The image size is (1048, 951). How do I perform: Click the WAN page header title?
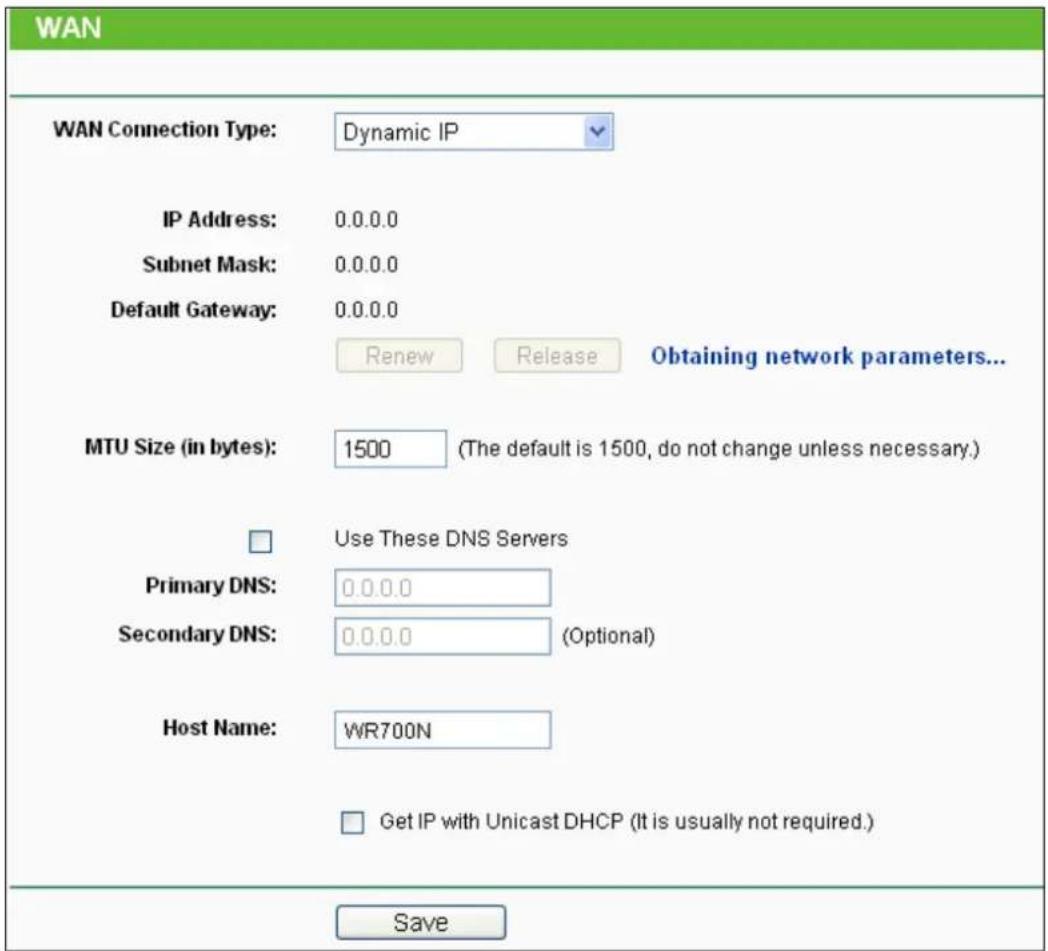(68, 28)
